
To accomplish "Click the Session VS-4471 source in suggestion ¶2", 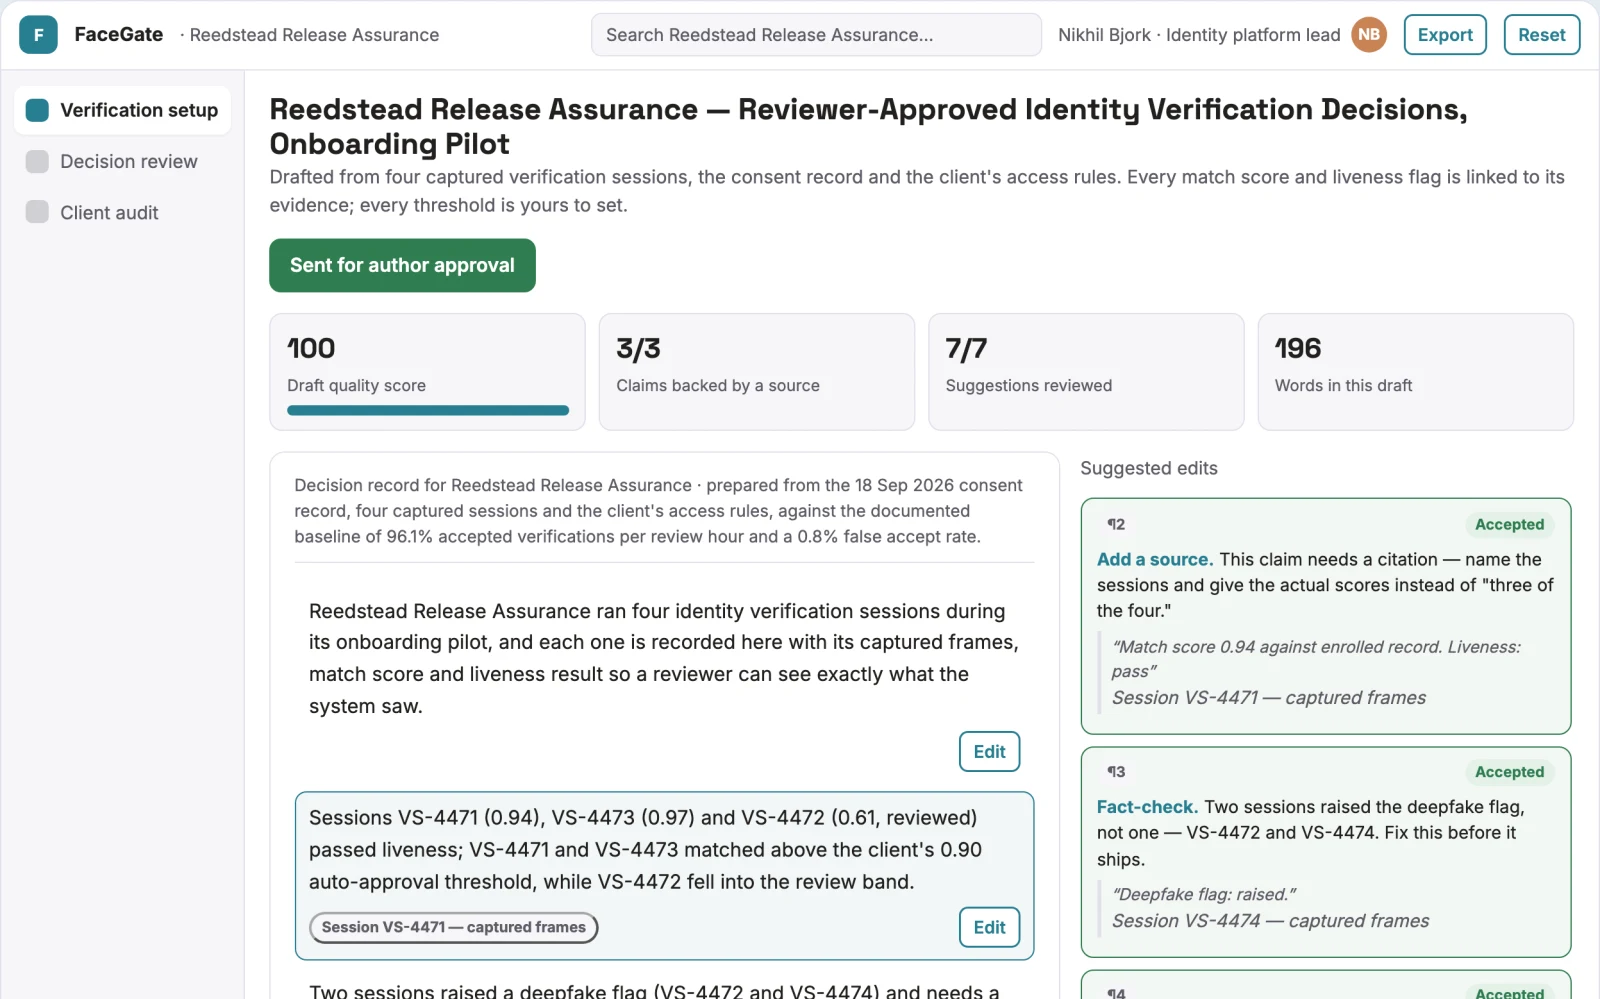I will tap(1269, 698).
